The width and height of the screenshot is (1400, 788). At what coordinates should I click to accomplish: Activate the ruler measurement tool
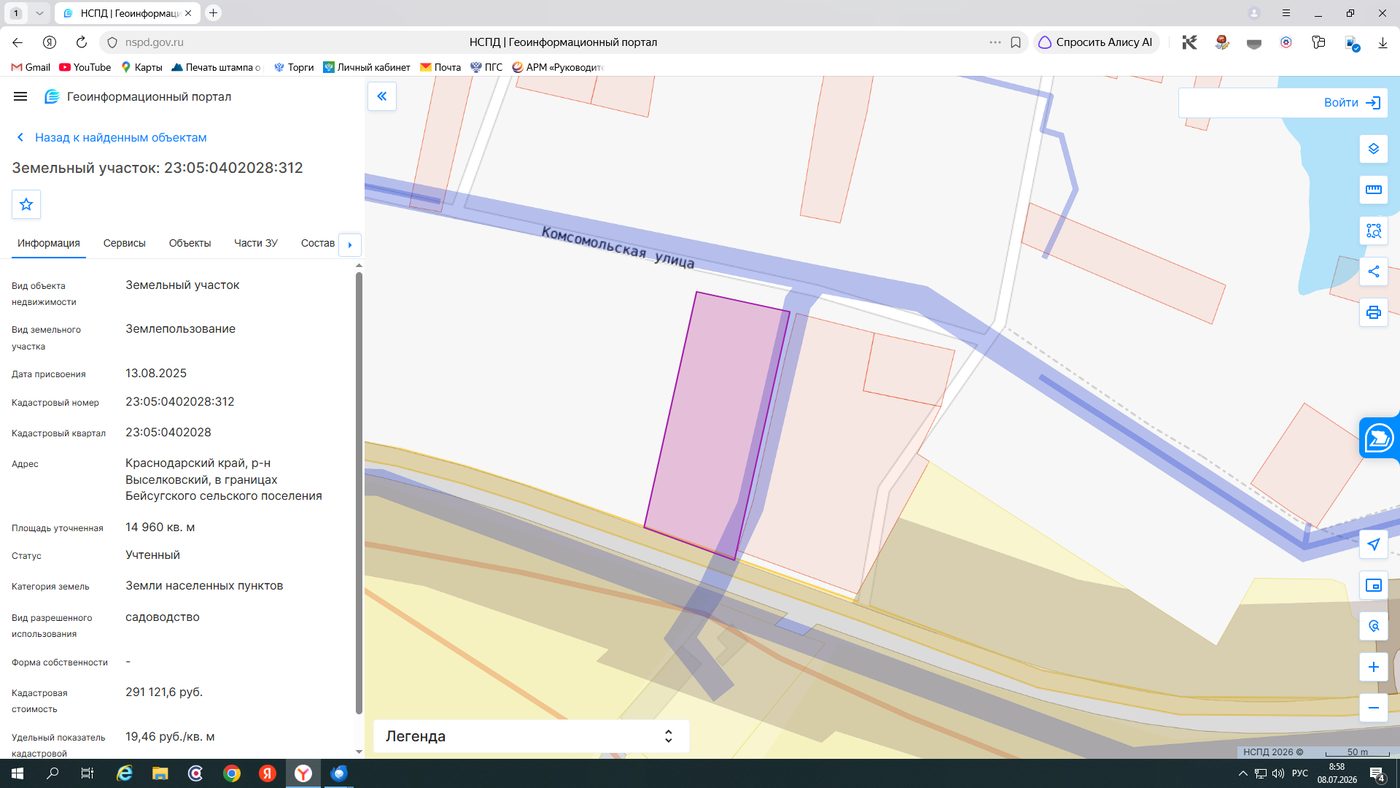[1373, 190]
